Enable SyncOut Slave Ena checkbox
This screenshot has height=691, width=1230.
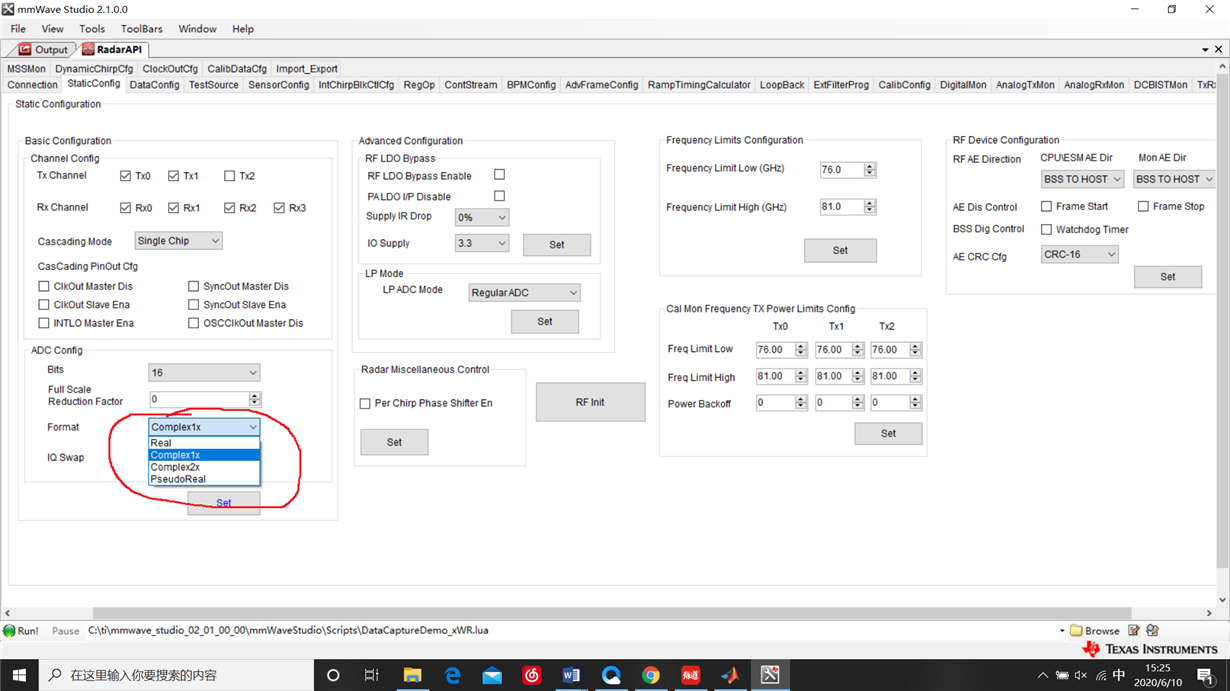click(x=193, y=305)
